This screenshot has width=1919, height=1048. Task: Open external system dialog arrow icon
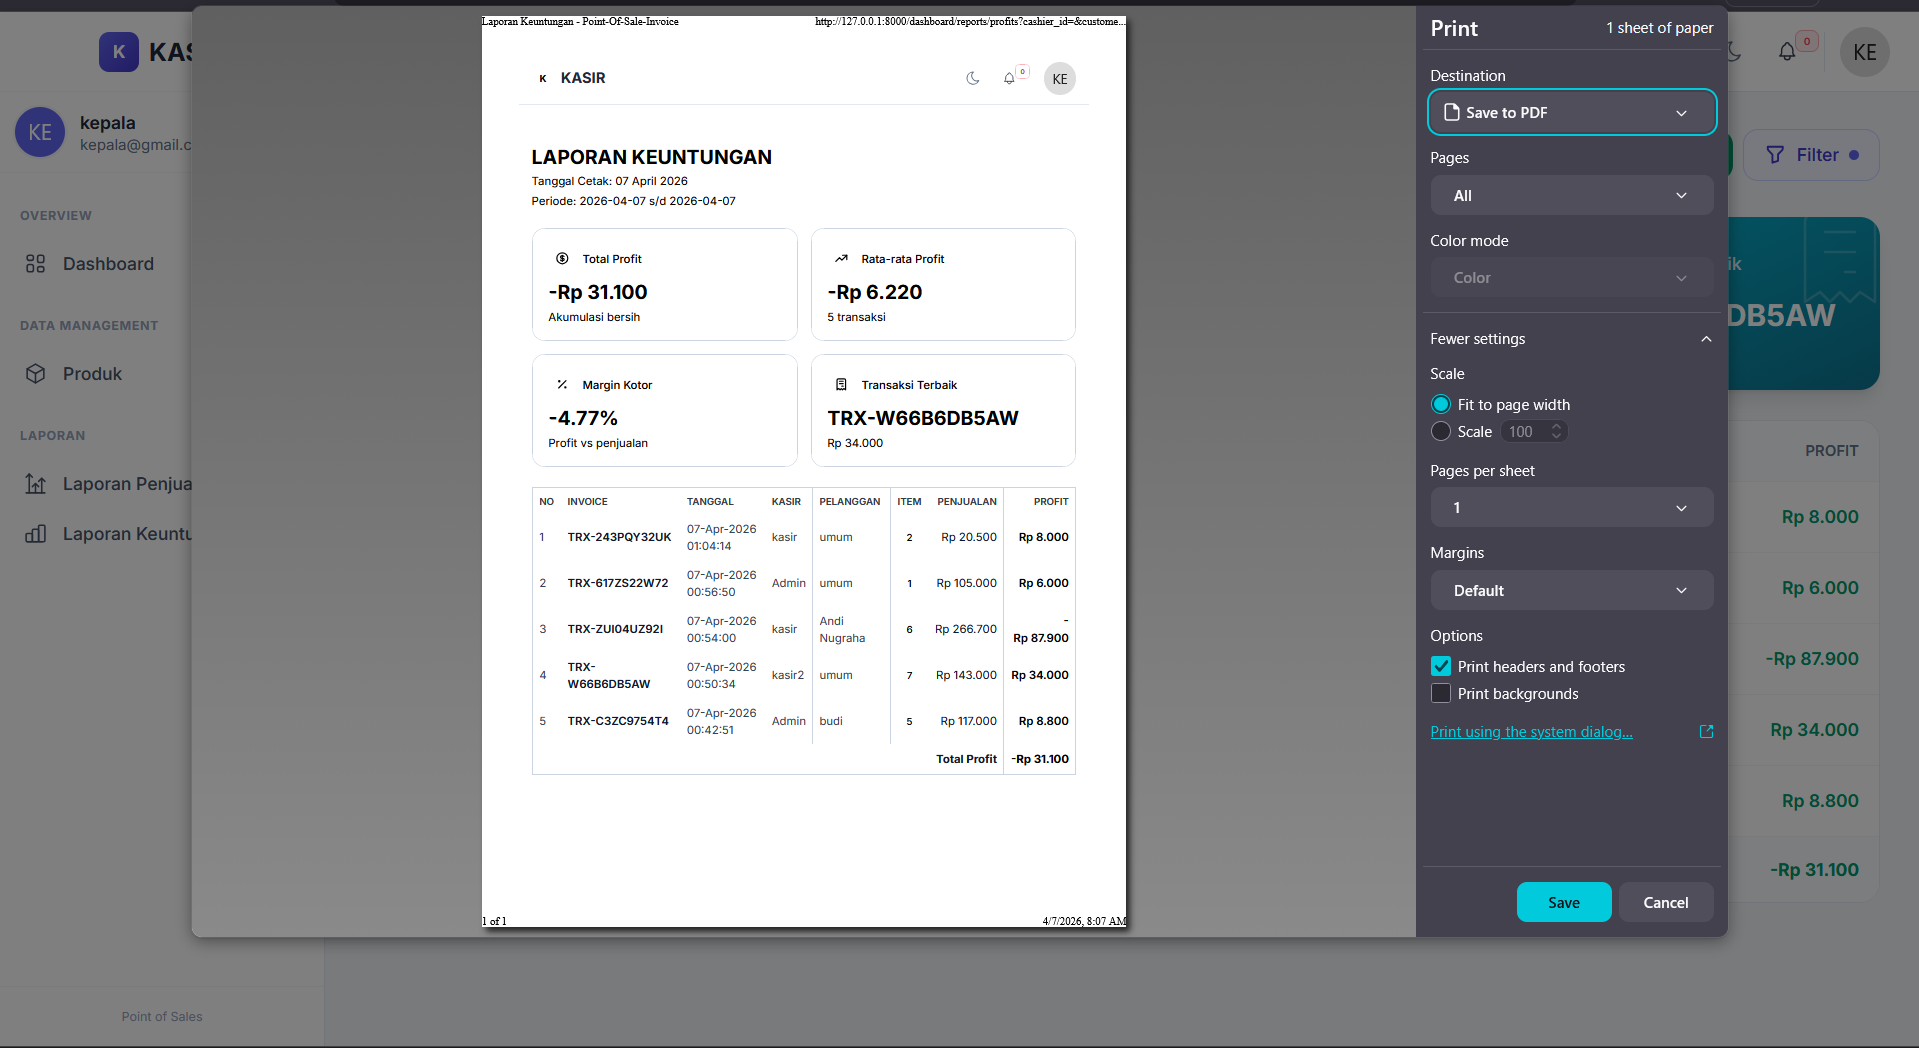[x=1706, y=732]
